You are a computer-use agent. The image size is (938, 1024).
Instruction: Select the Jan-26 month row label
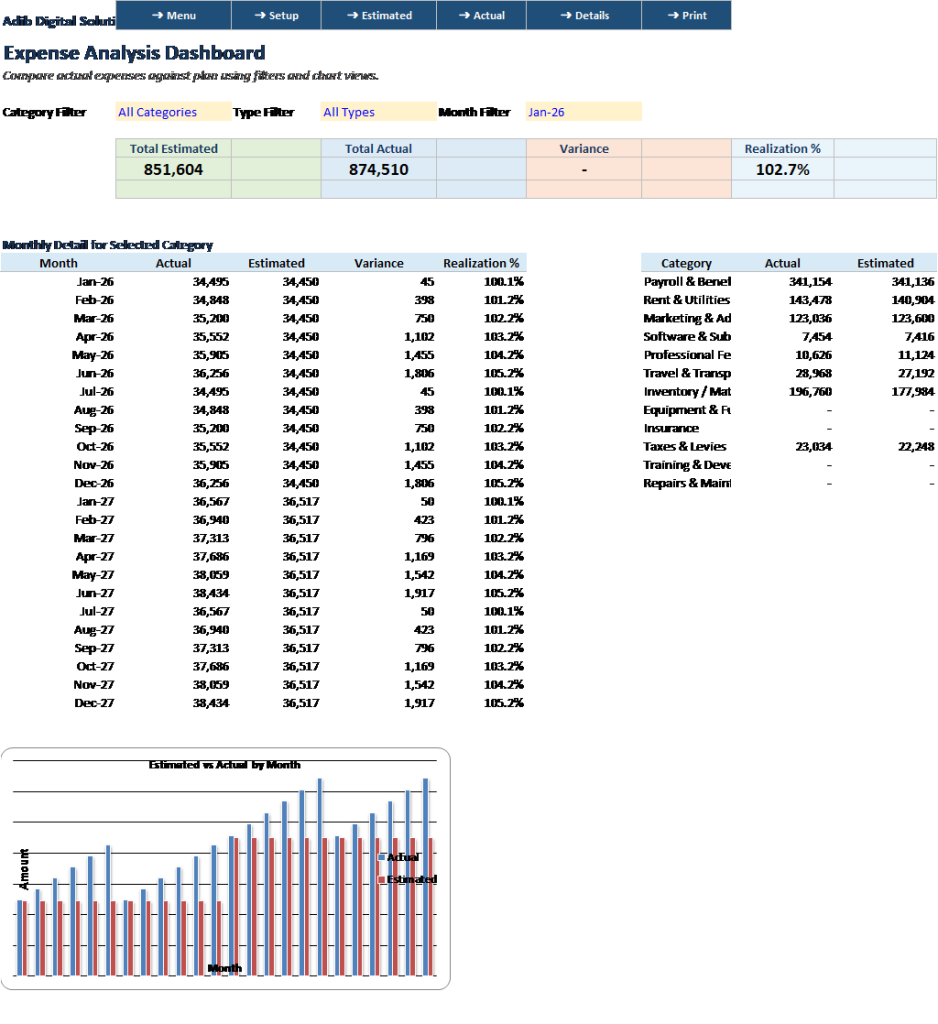95,281
